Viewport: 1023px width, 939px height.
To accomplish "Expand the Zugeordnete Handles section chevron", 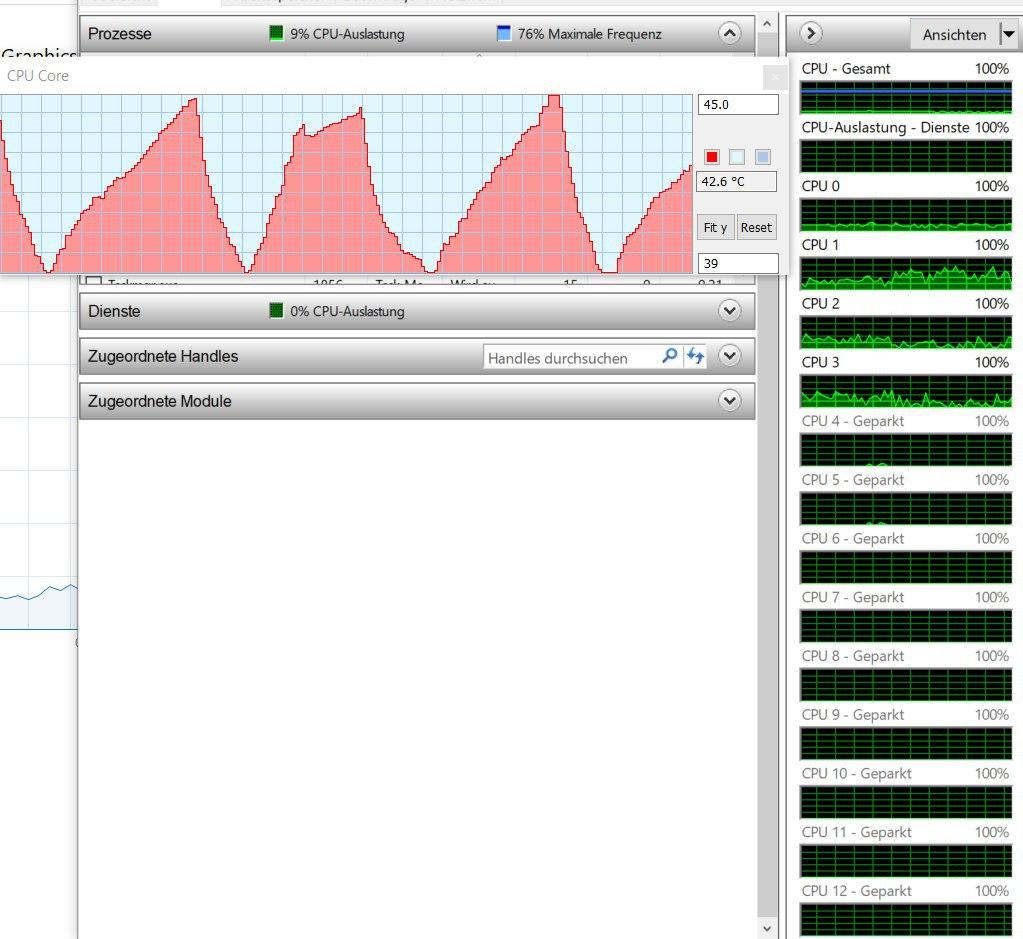I will point(729,356).
